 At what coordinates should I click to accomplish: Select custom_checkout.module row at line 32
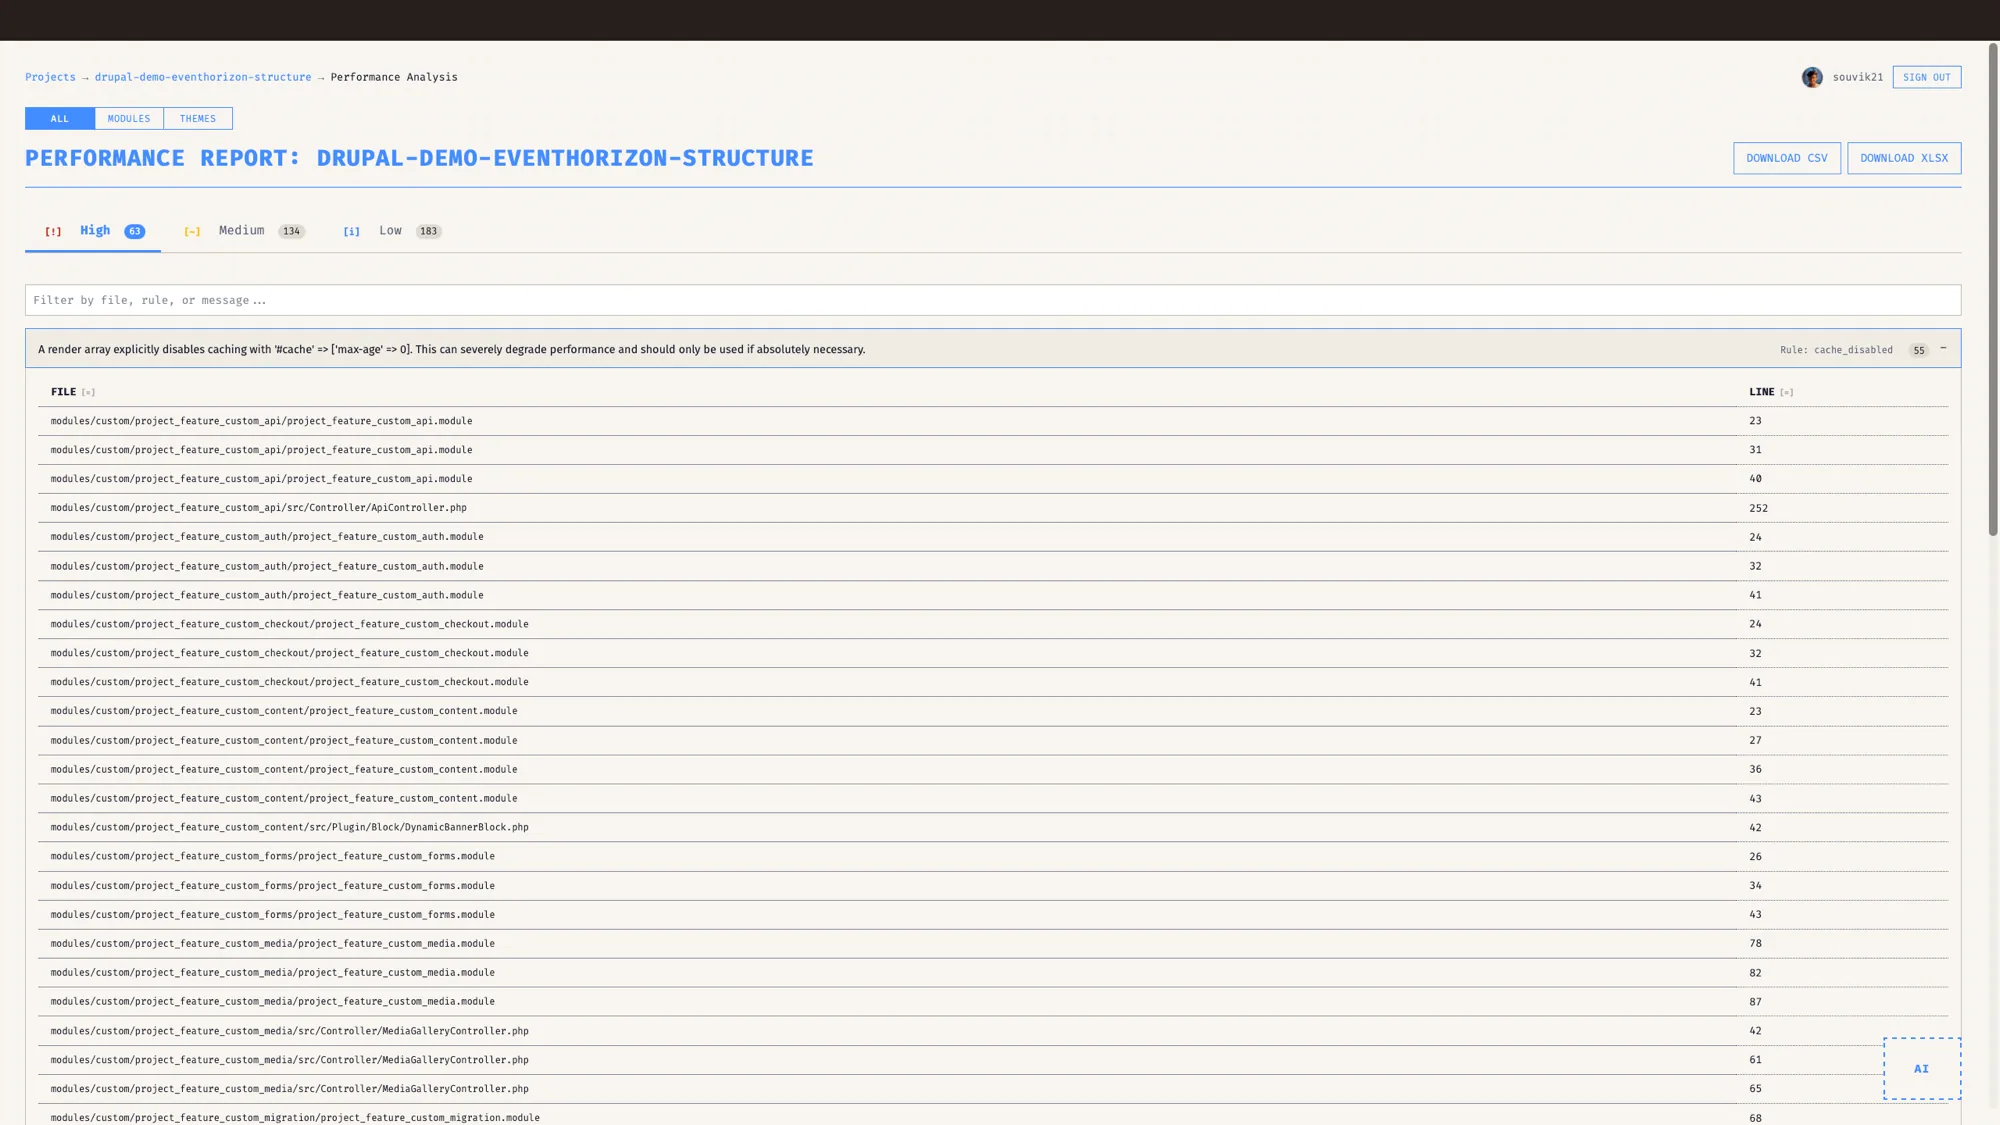(x=993, y=653)
